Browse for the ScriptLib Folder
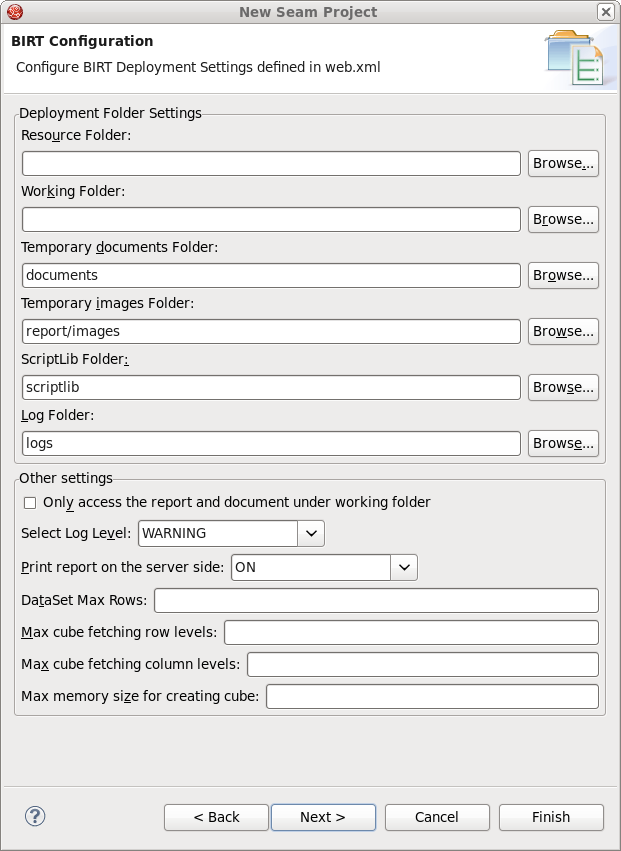Image resolution: width=621 pixels, height=851 pixels. [563, 387]
